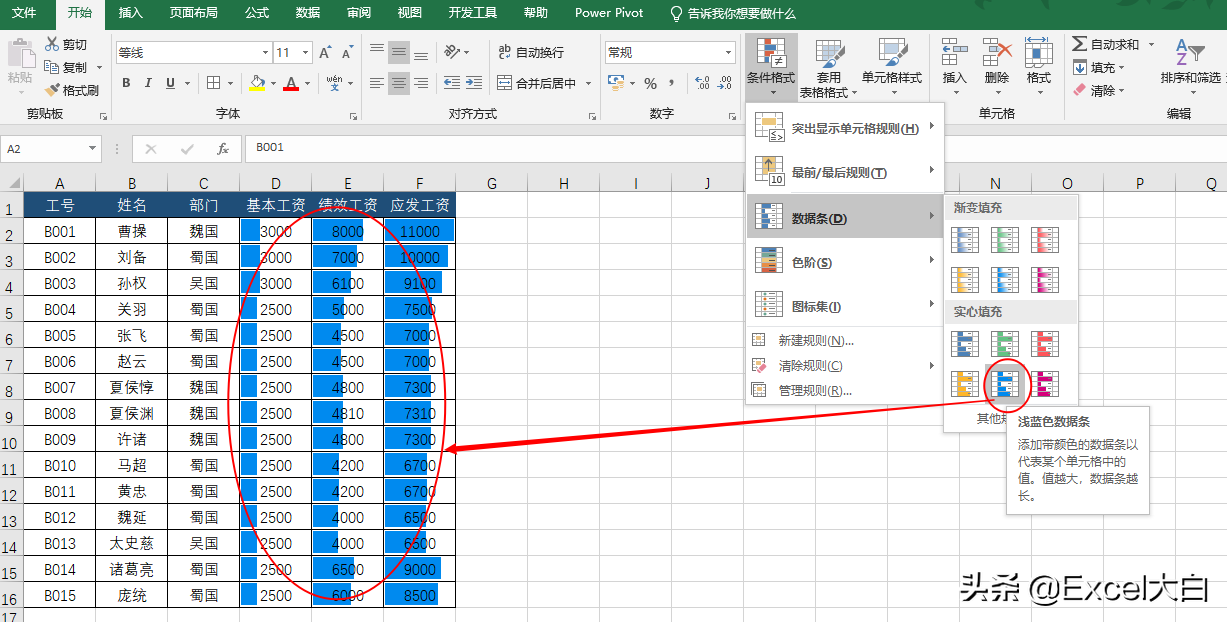Apply percent style format
The height and width of the screenshot is (622, 1227).
click(650, 83)
